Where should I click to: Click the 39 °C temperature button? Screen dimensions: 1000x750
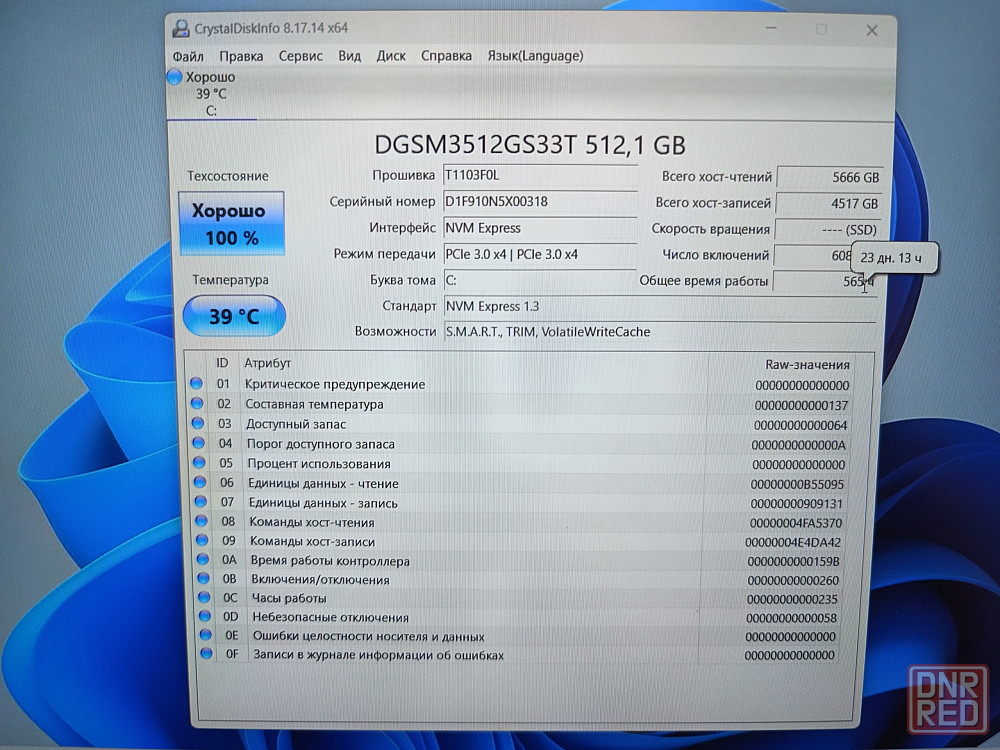[234, 317]
